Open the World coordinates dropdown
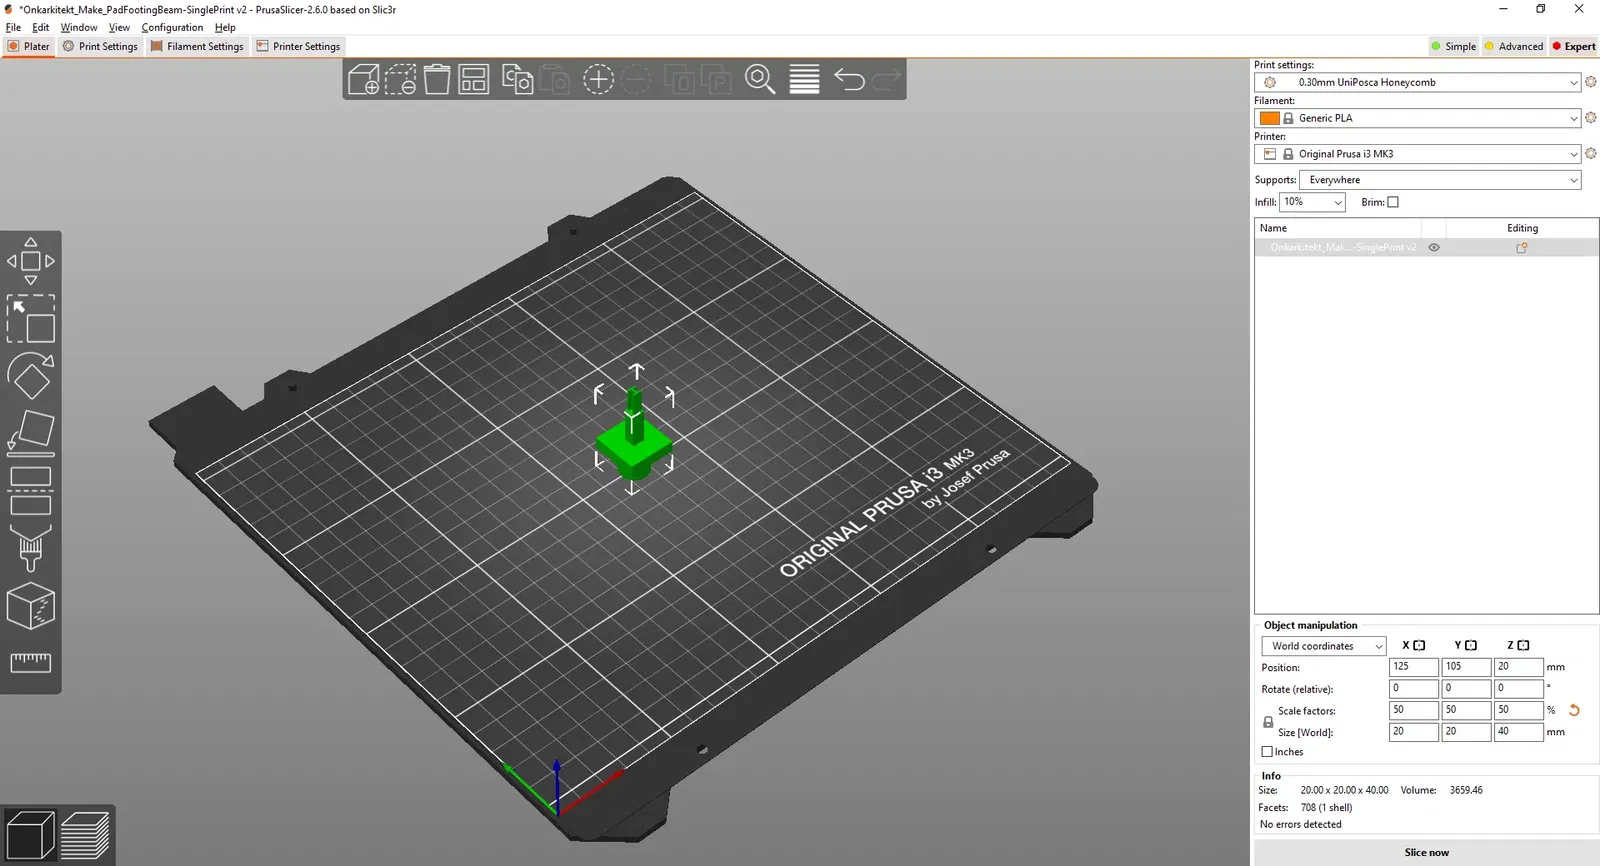Viewport: 1600px width, 866px height. point(1324,646)
